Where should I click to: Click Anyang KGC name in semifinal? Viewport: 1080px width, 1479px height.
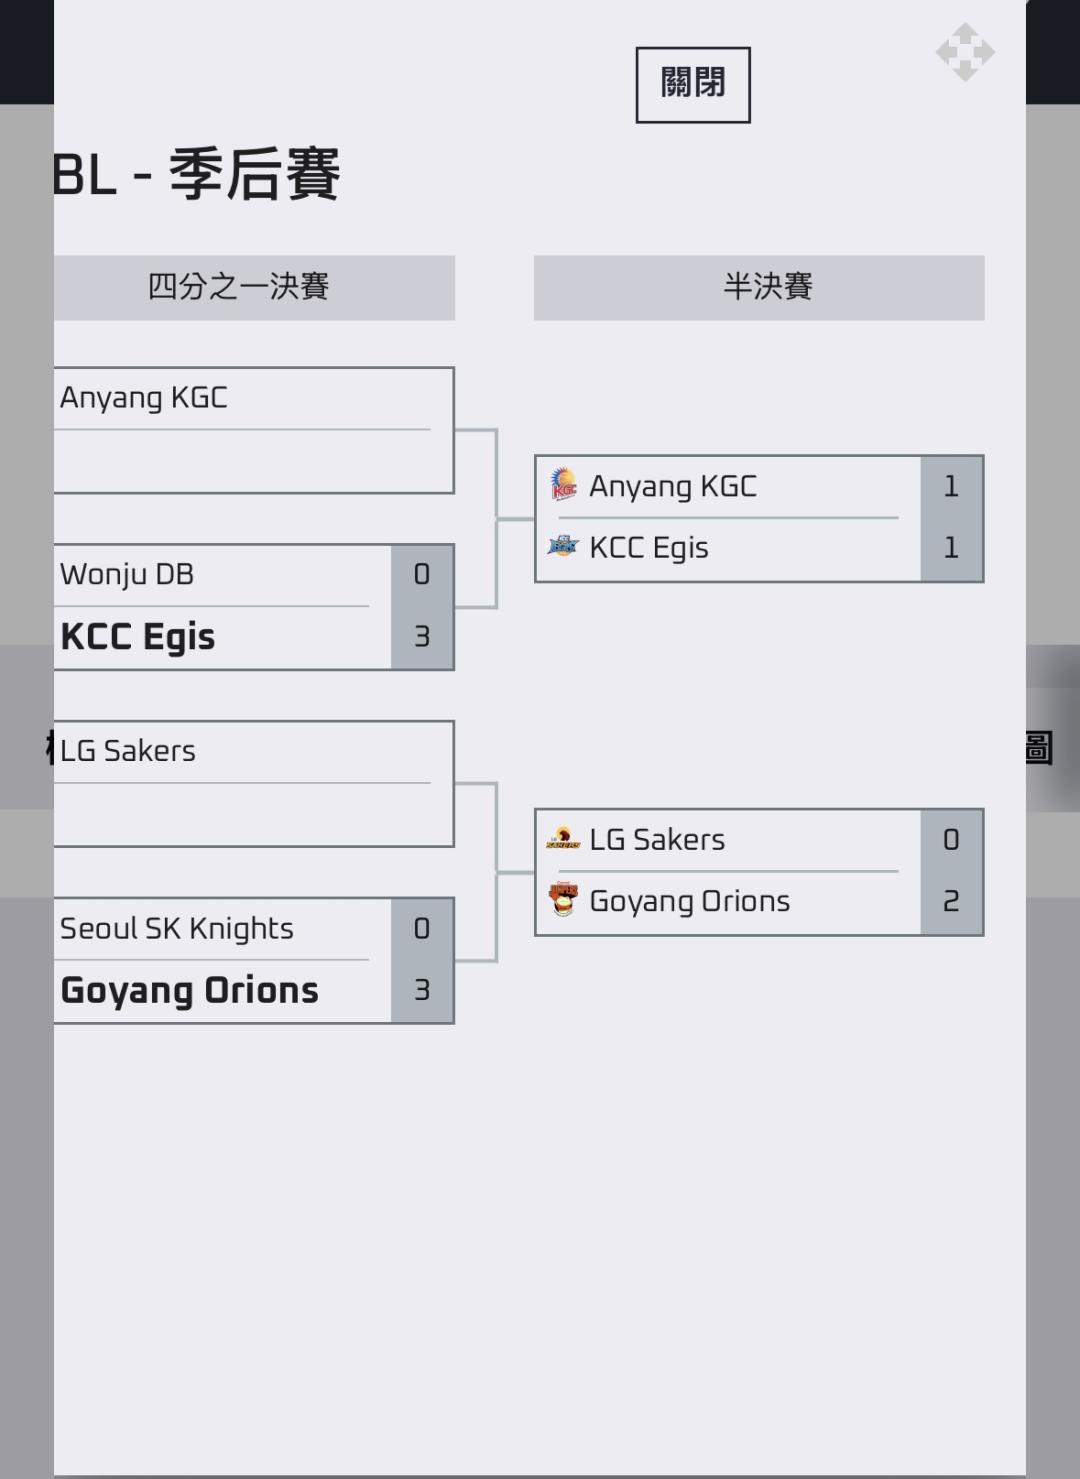673,486
